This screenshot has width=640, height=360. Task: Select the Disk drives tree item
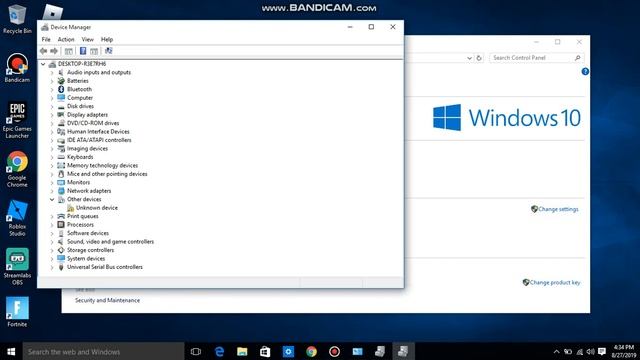[80, 106]
